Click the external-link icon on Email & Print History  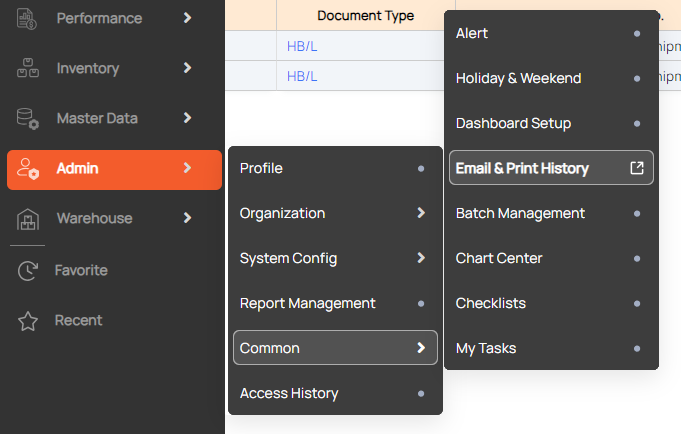click(637, 168)
